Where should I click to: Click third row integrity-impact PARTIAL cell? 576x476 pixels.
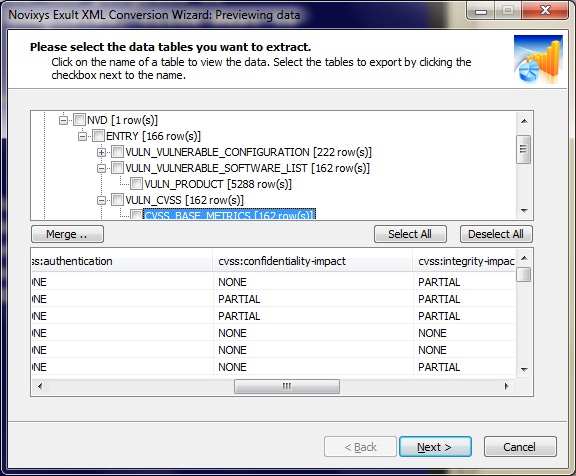(x=465, y=316)
